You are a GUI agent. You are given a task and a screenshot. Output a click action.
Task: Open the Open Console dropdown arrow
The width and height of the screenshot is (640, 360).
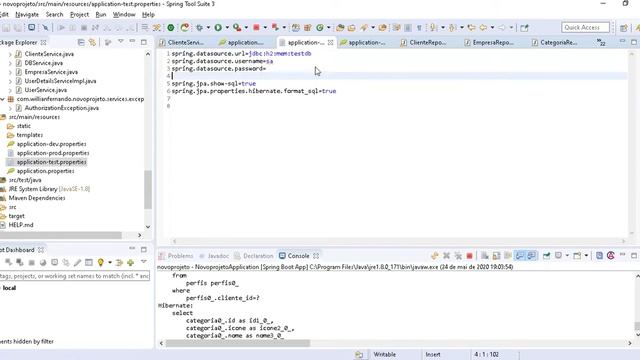tap(586, 256)
